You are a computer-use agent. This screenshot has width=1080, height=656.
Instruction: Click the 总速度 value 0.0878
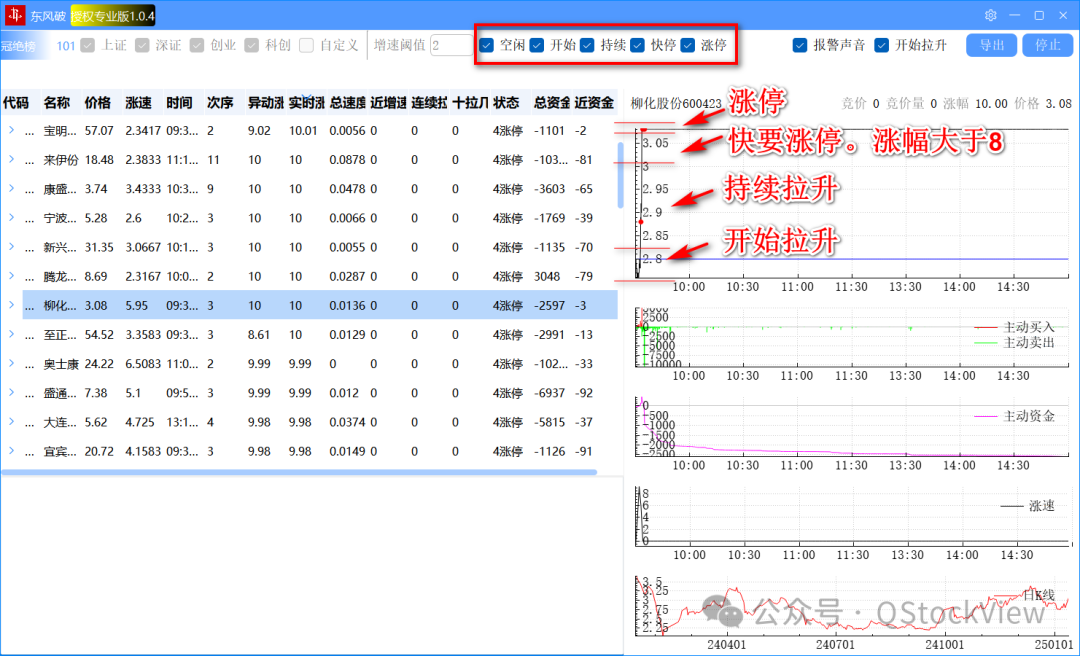pos(347,160)
